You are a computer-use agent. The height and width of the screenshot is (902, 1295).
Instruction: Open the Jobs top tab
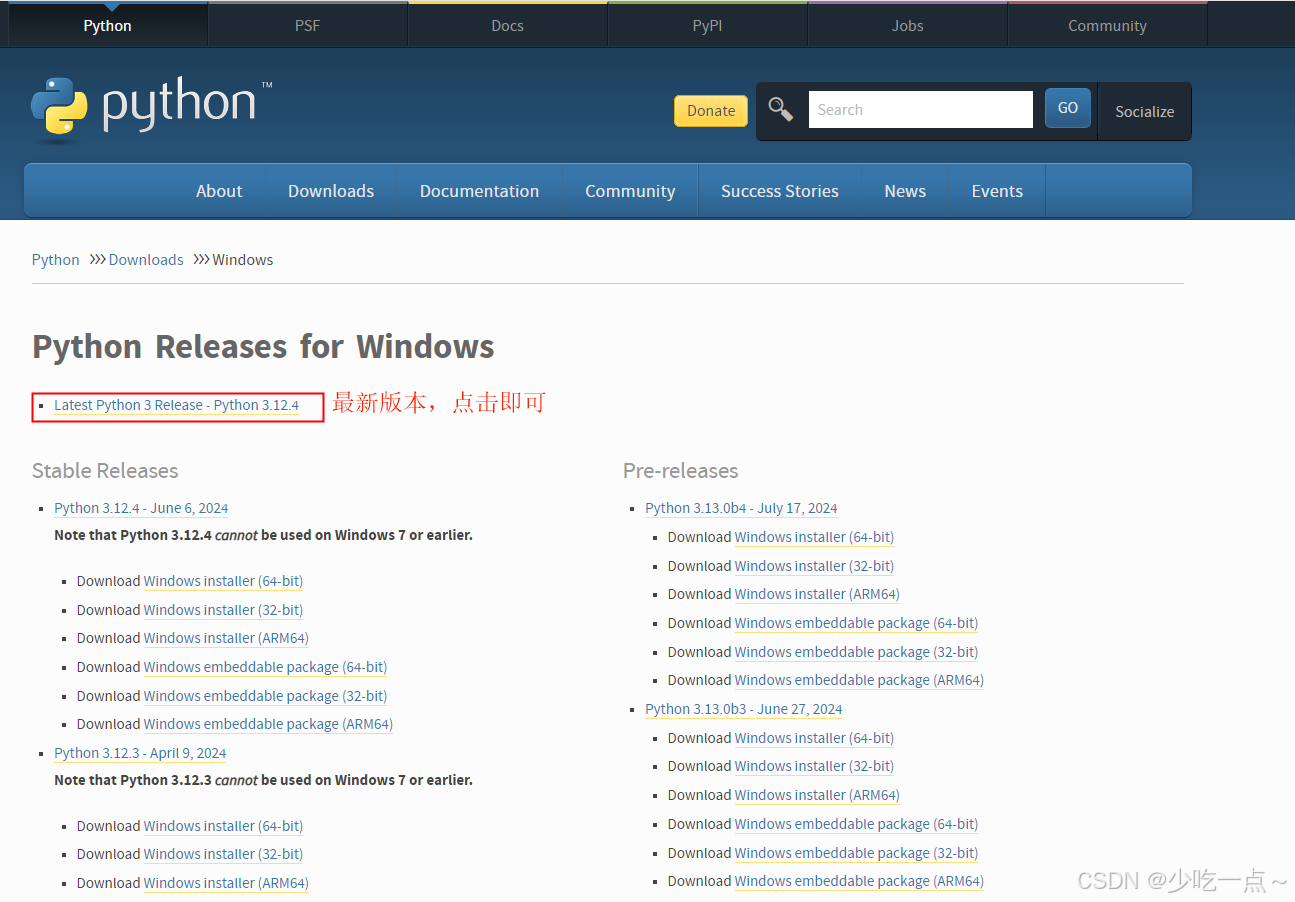coord(907,26)
